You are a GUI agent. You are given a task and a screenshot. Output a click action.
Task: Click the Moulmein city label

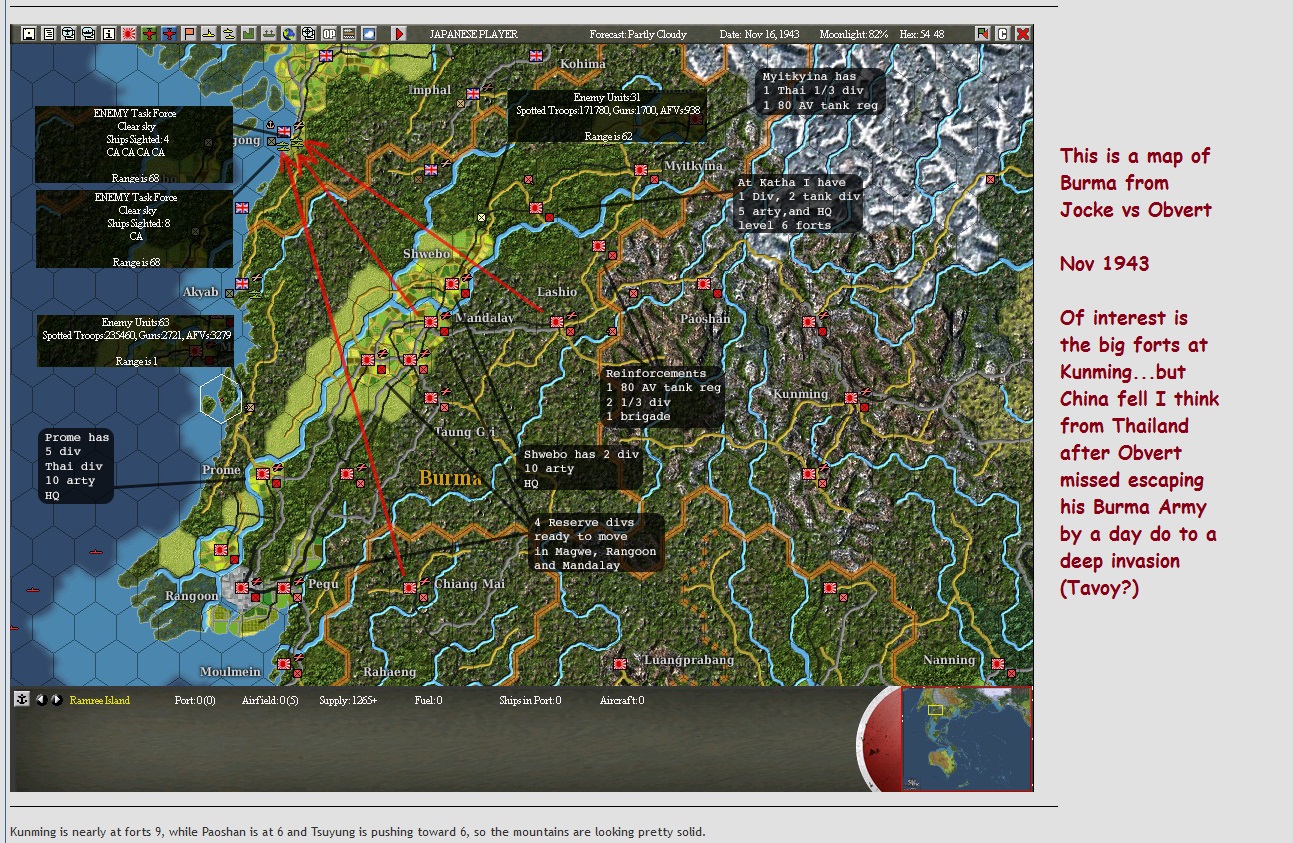(231, 672)
